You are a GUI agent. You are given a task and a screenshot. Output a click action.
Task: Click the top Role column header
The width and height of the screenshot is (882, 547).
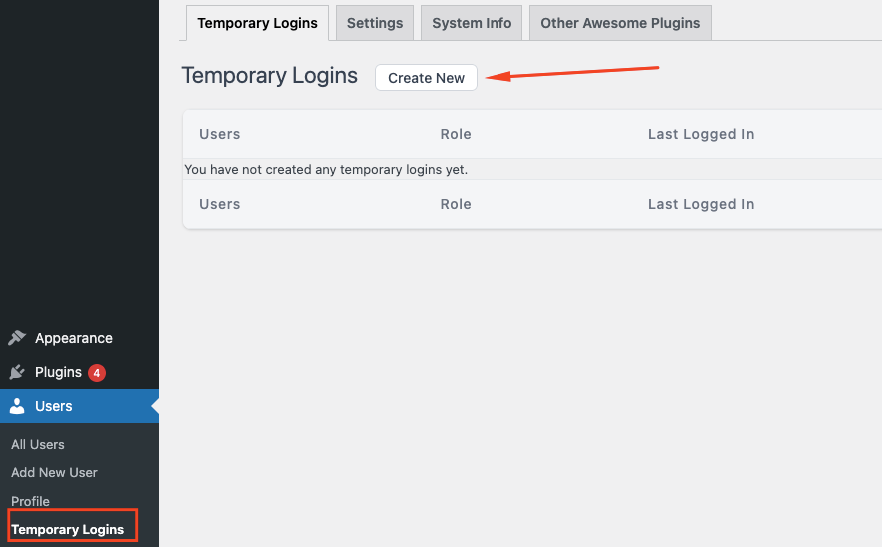click(456, 134)
